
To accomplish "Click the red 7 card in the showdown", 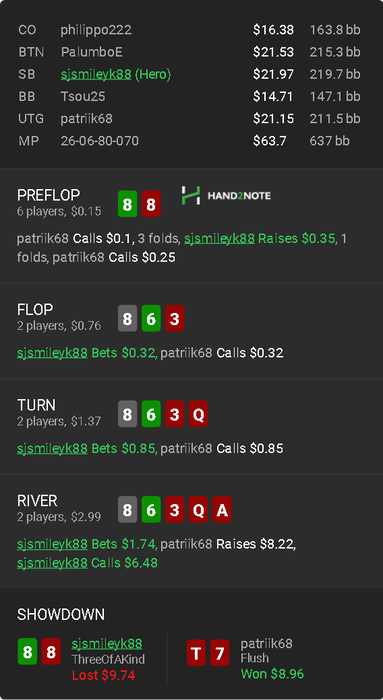I will tap(220, 653).
